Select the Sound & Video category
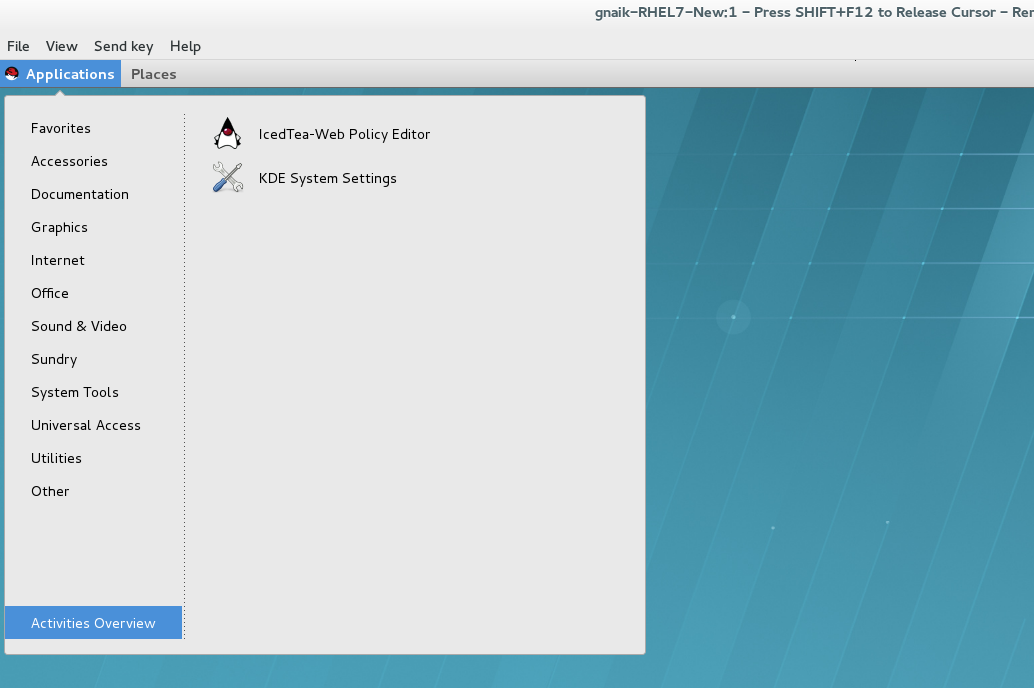 78,326
